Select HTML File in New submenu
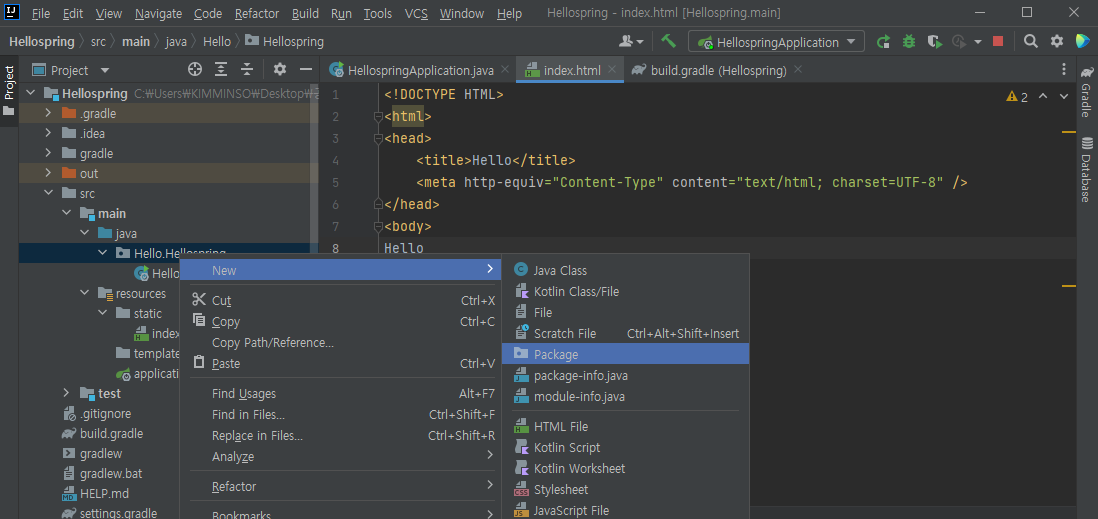The height and width of the screenshot is (519, 1098). pyautogui.click(x=625, y=427)
